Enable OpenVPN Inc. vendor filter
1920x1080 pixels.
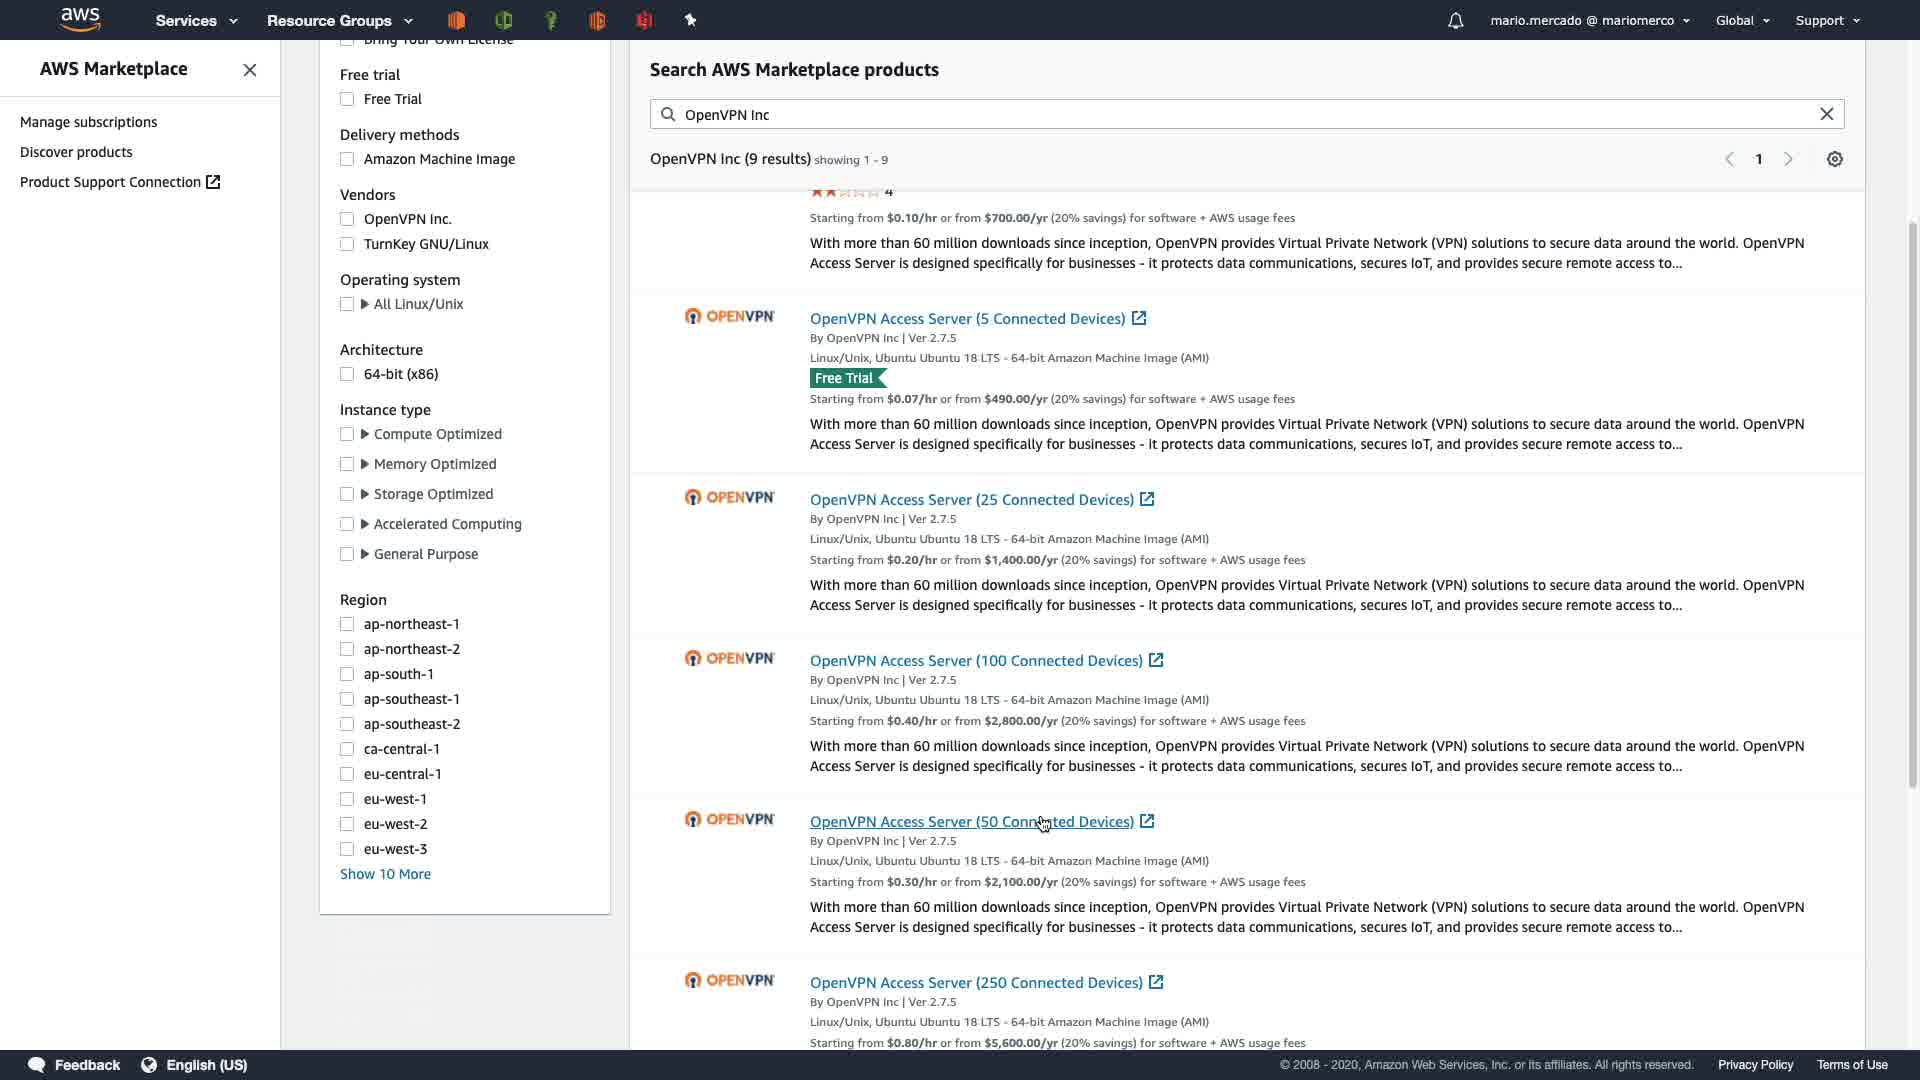pos(347,219)
